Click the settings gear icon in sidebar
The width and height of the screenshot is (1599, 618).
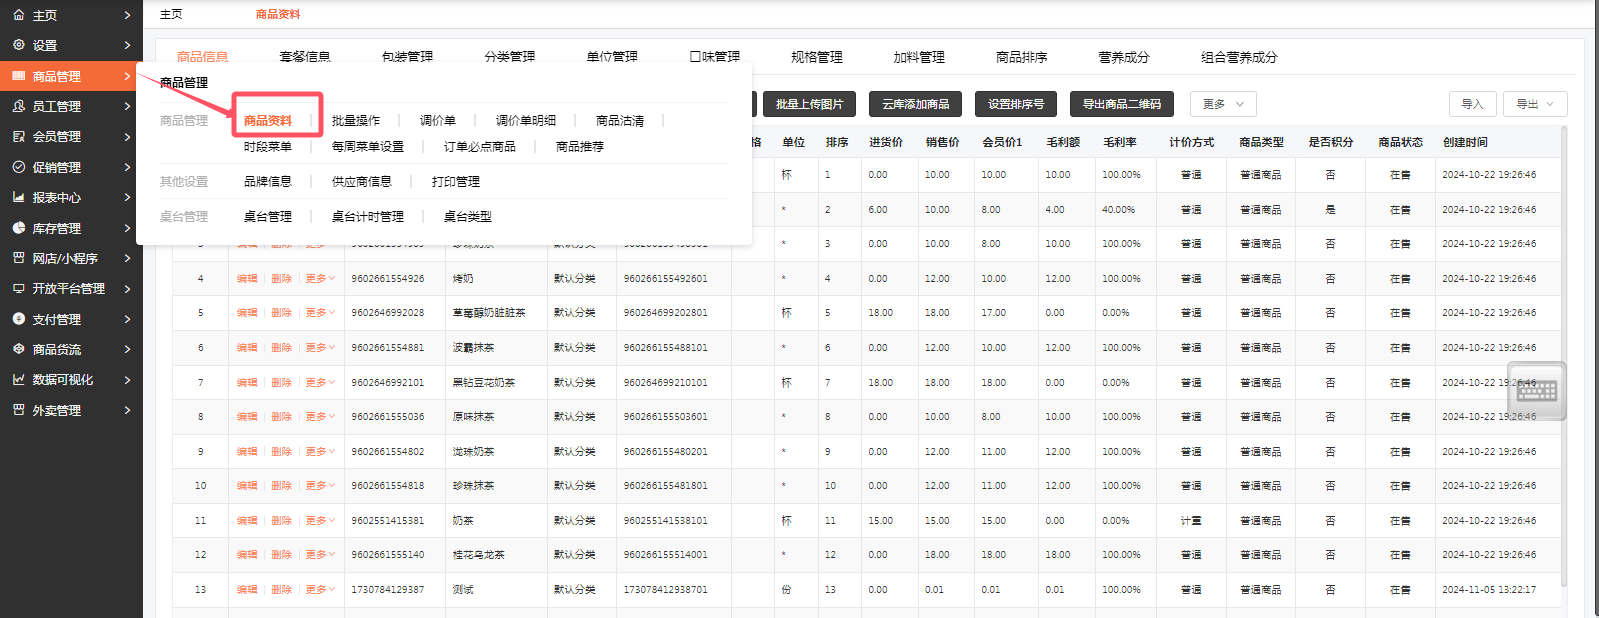click(18, 45)
